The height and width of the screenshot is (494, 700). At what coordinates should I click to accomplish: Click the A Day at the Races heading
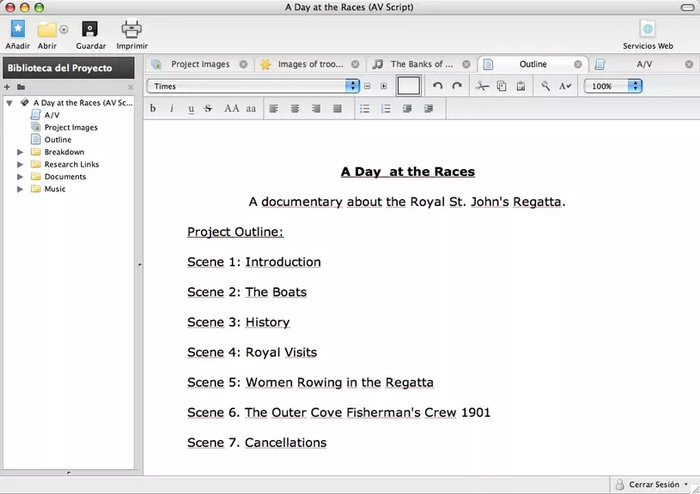pyautogui.click(x=408, y=172)
